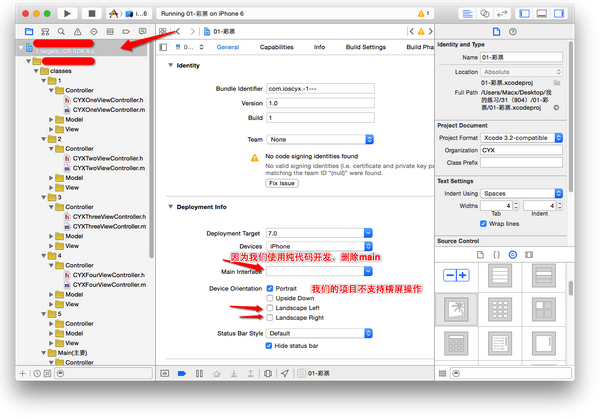The width and height of the screenshot is (602, 419).
Task: Open the Indent Using dropdown
Action: coord(522,194)
